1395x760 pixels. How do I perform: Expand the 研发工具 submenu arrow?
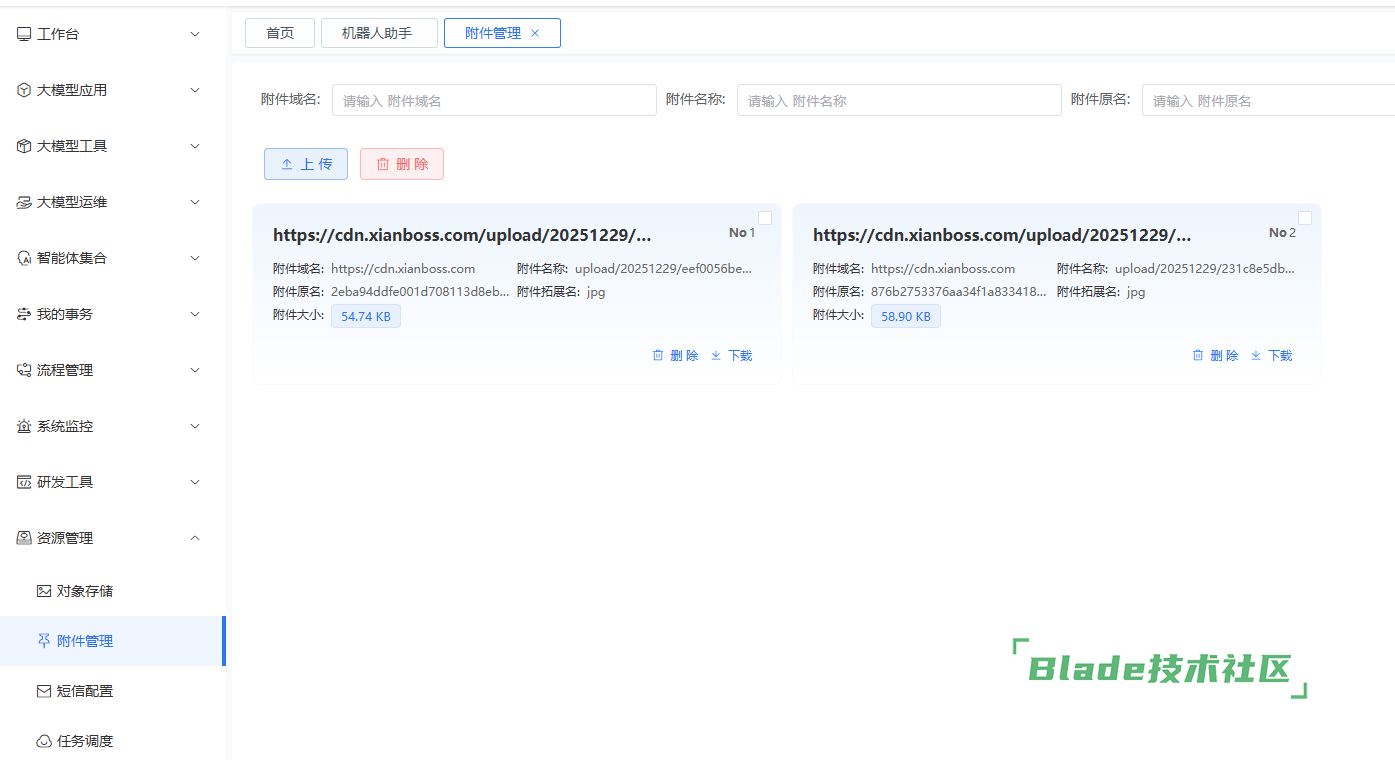click(x=195, y=482)
